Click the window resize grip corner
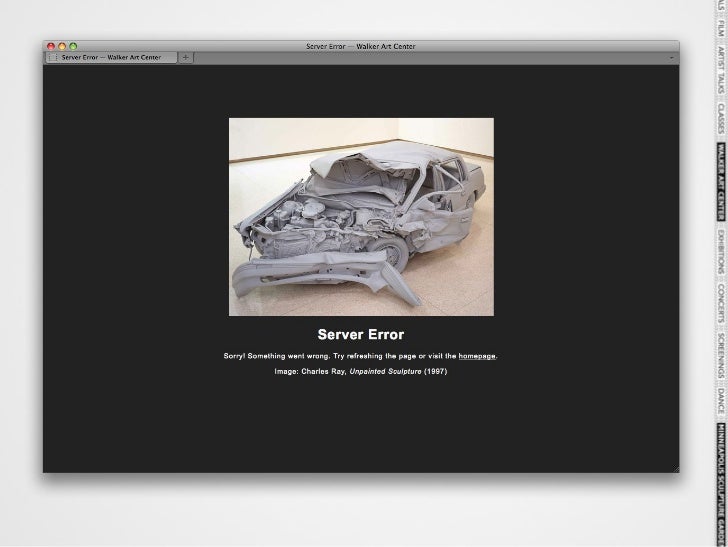 click(675, 469)
